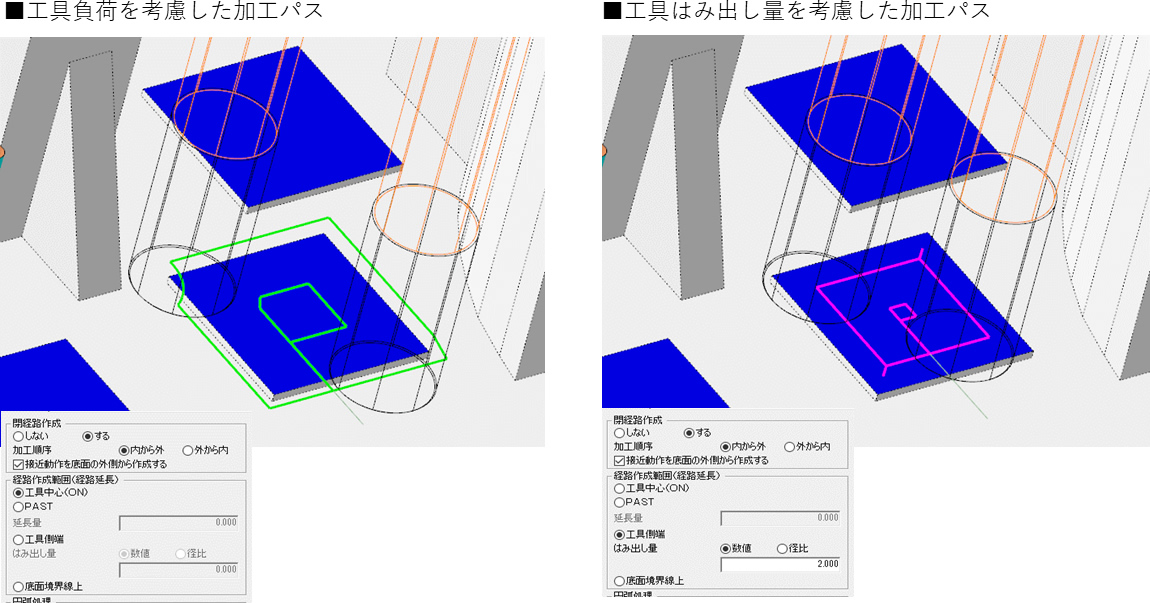Screen dimensions: 1150x603
Task: Select する radio under the 工具負荷 image
Action: pos(88,437)
